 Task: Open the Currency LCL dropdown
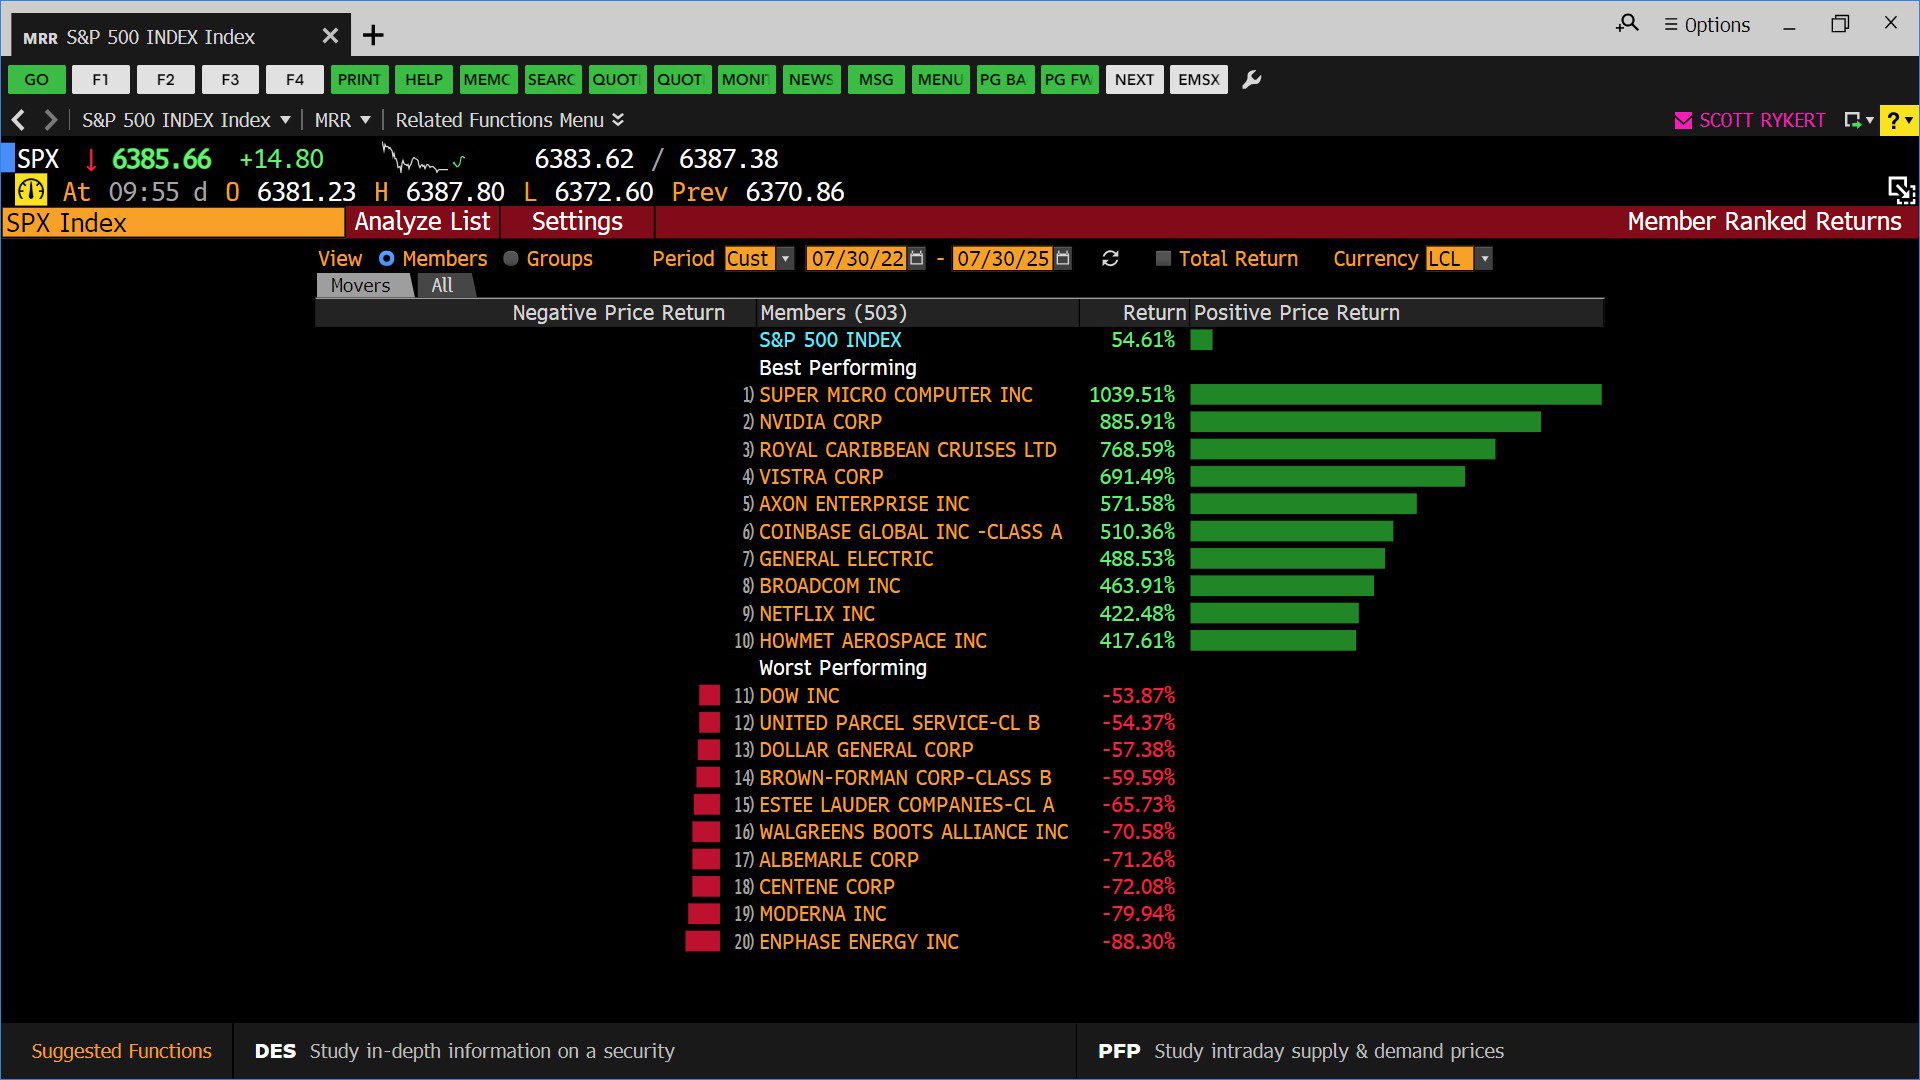(x=1485, y=259)
